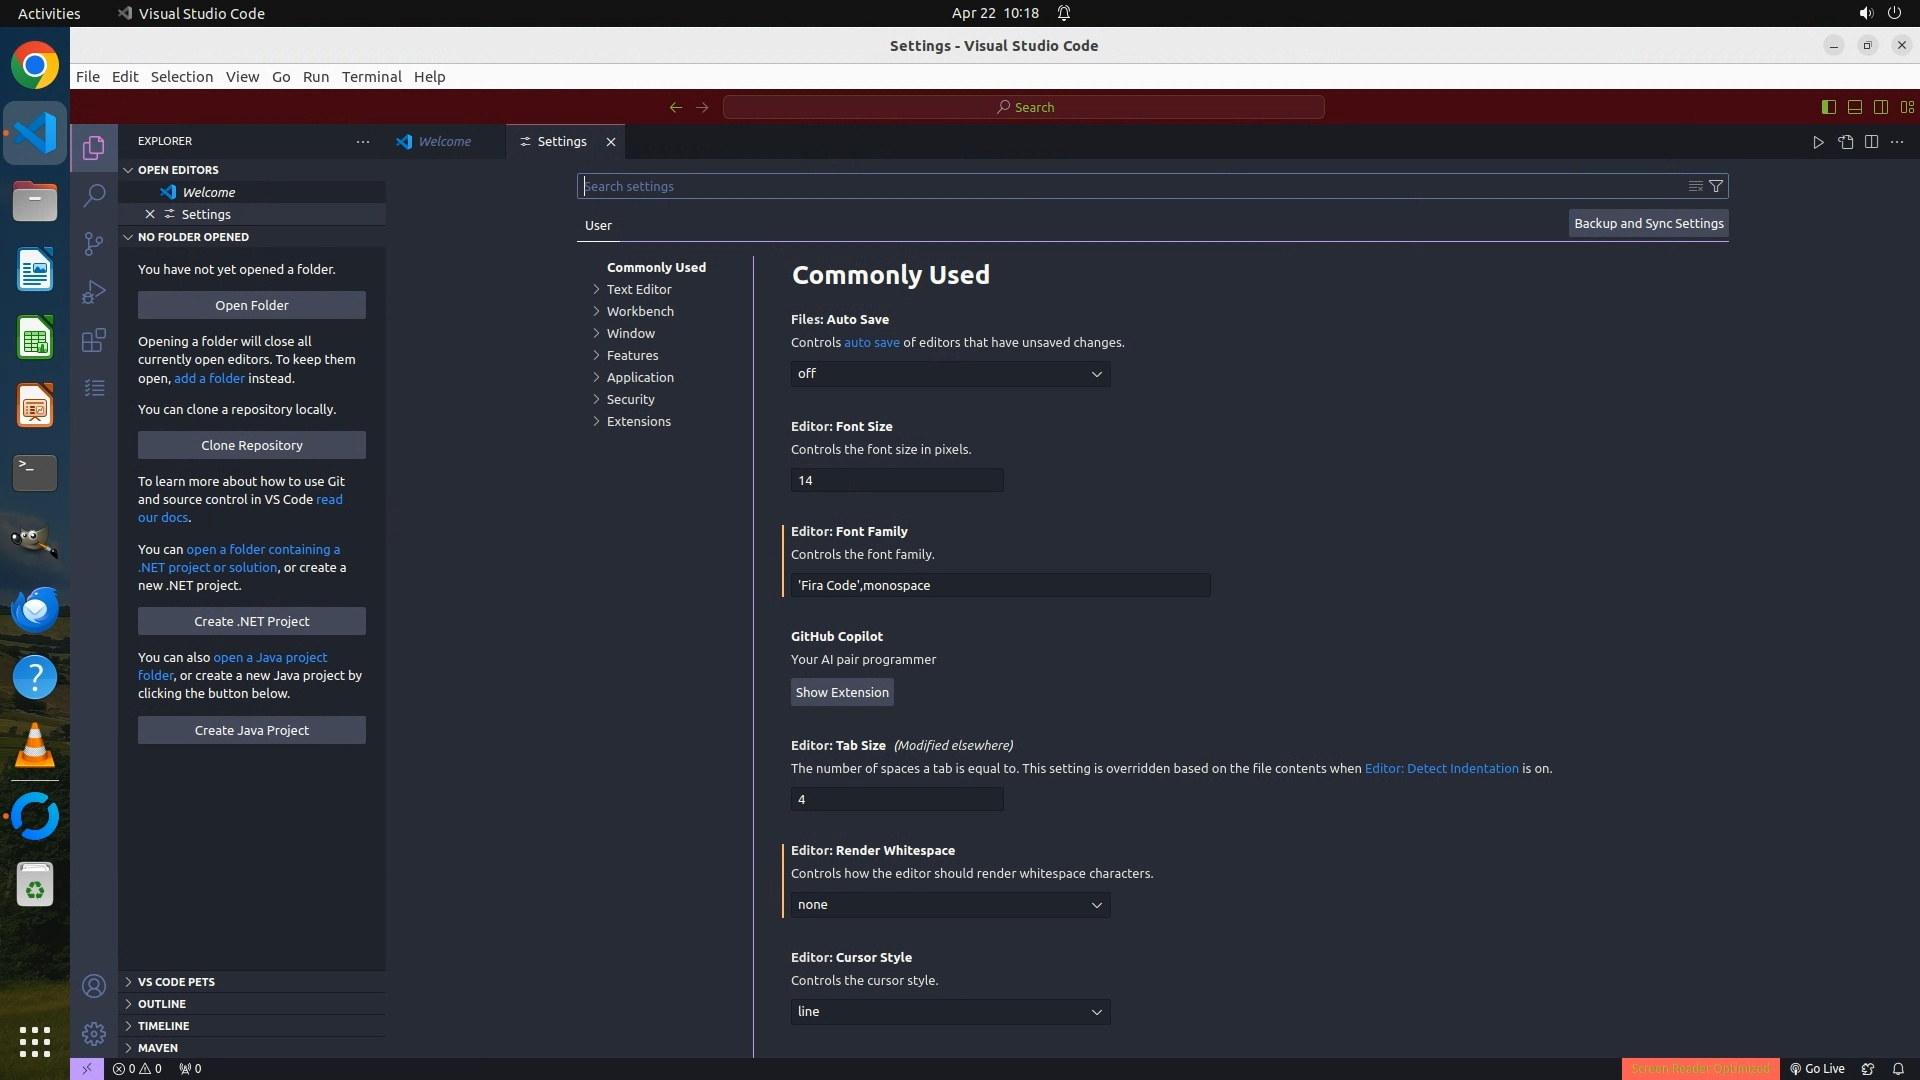Open Settings (JSON) file icon
The image size is (1920, 1080).
point(1845,142)
